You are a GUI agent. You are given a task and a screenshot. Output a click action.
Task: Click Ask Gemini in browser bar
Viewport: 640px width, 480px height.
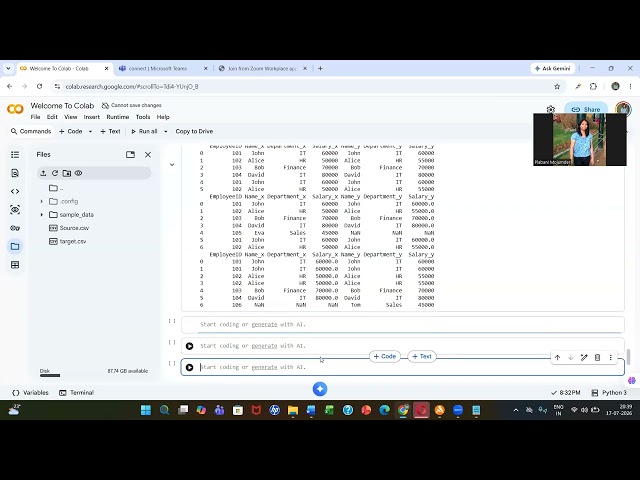553,69
